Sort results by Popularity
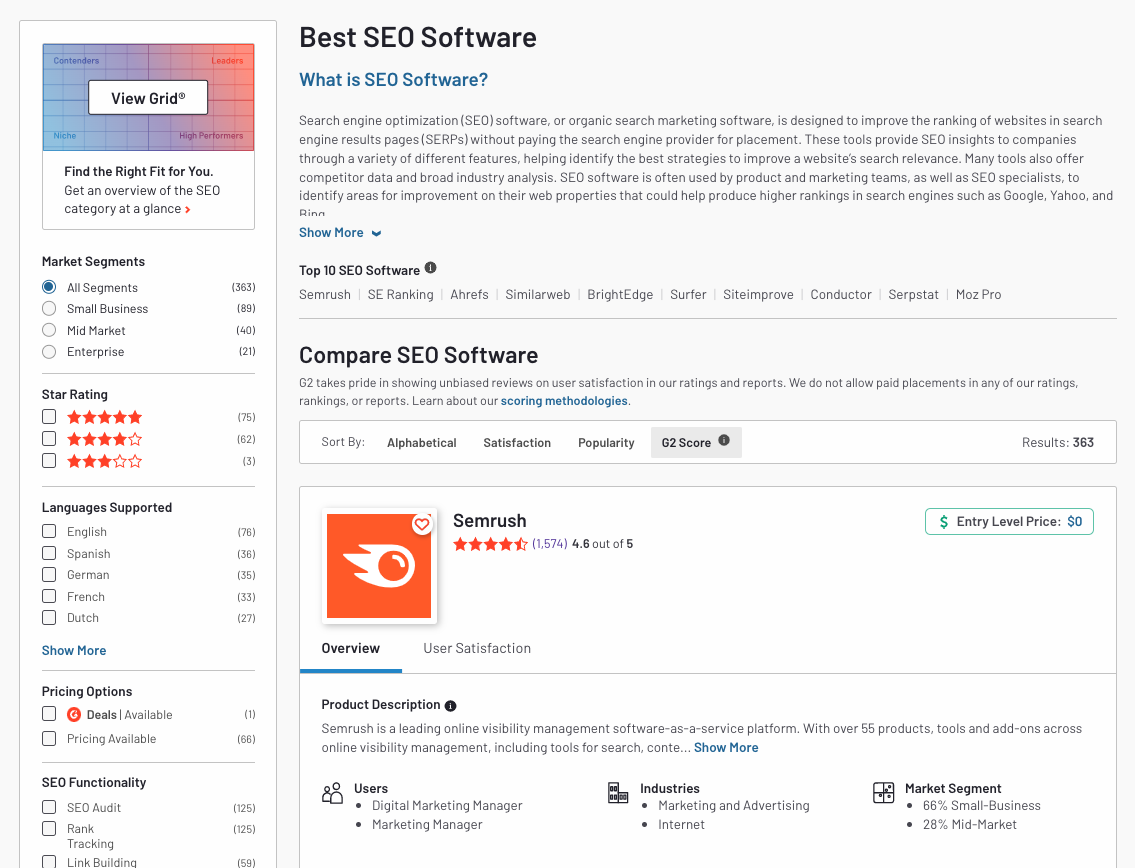 606,442
